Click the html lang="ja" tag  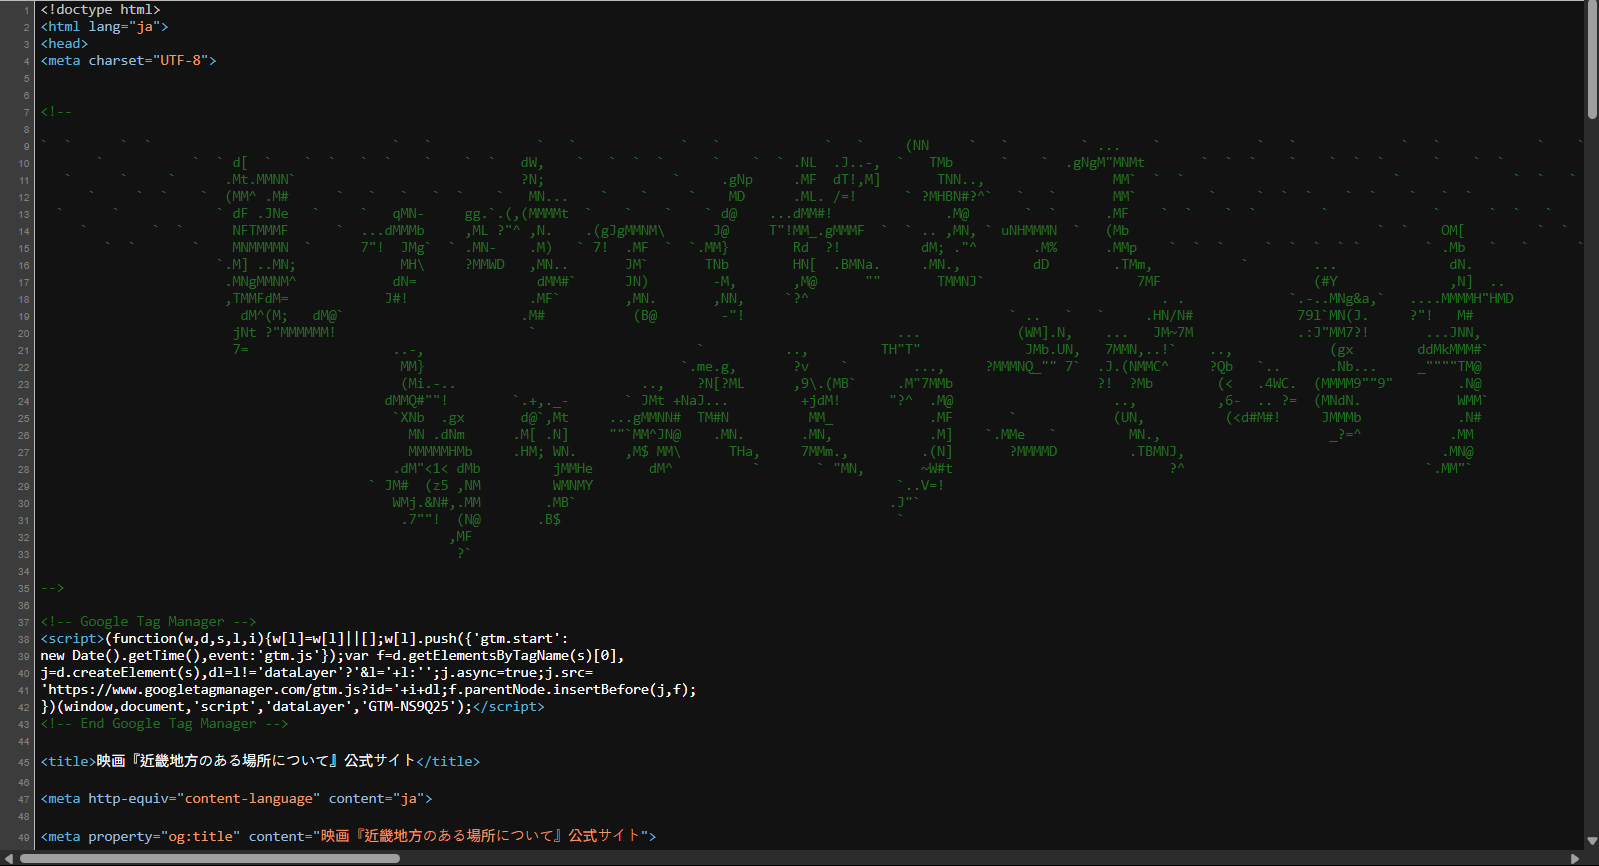(104, 27)
